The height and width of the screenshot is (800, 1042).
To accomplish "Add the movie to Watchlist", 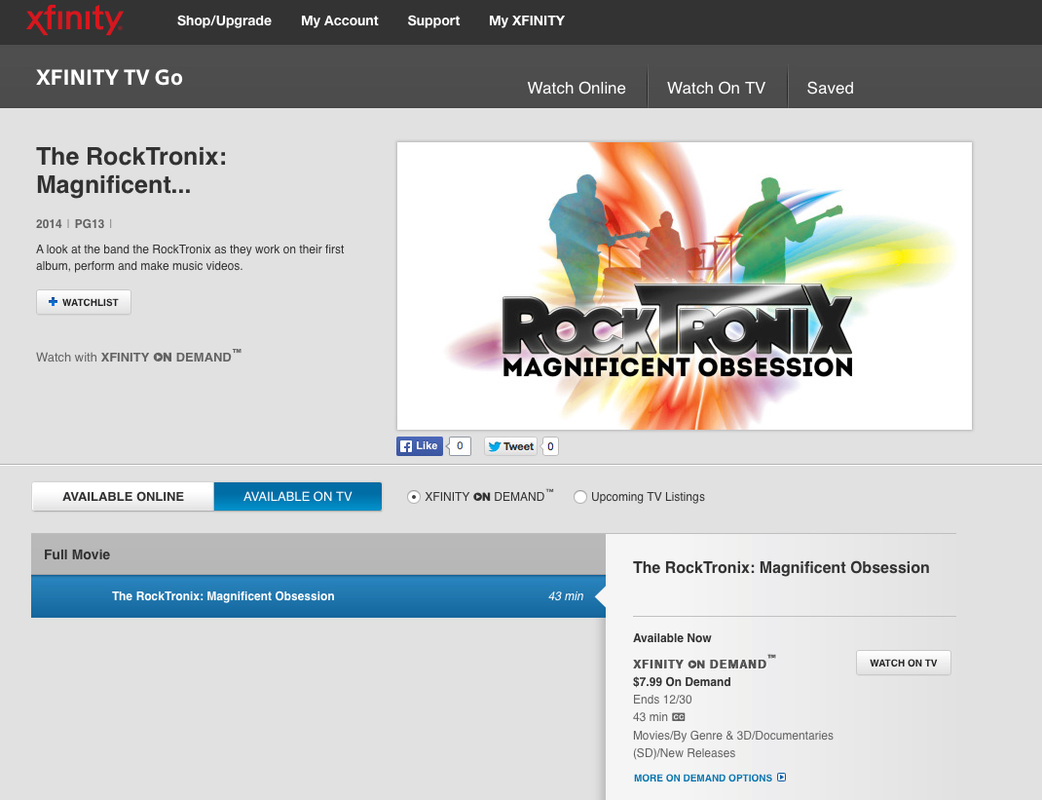I will [84, 302].
